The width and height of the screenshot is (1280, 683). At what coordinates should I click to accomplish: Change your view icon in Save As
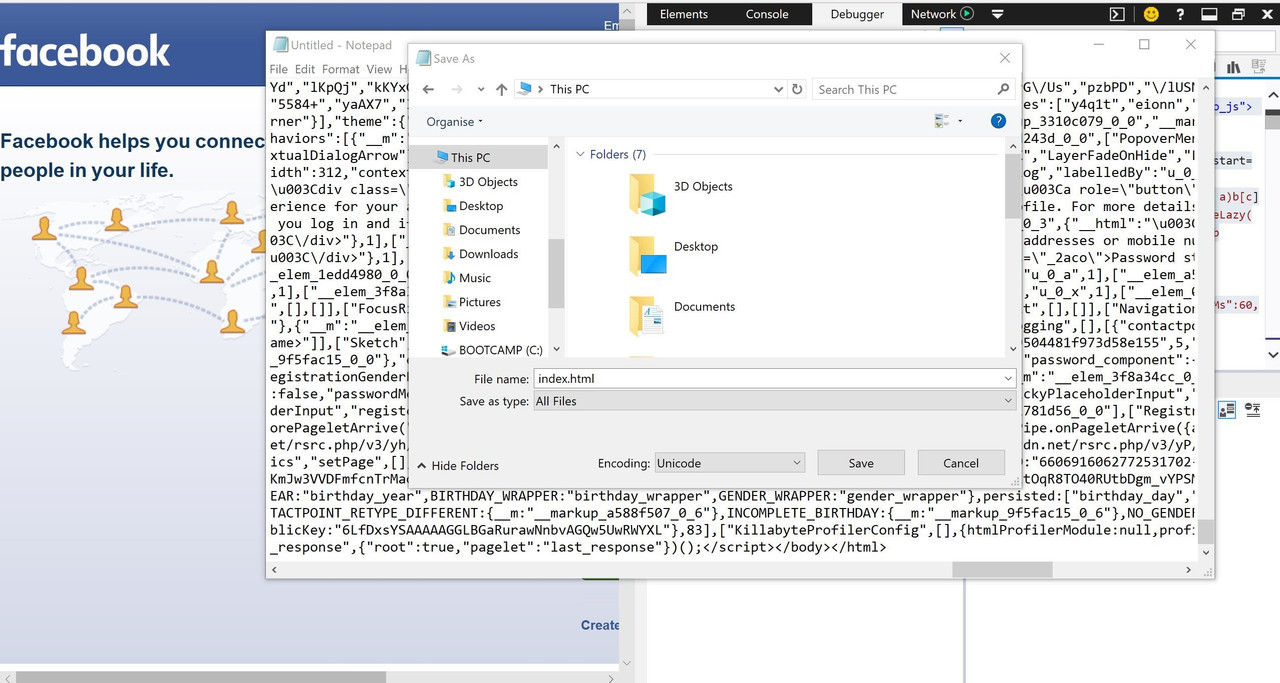(x=941, y=121)
